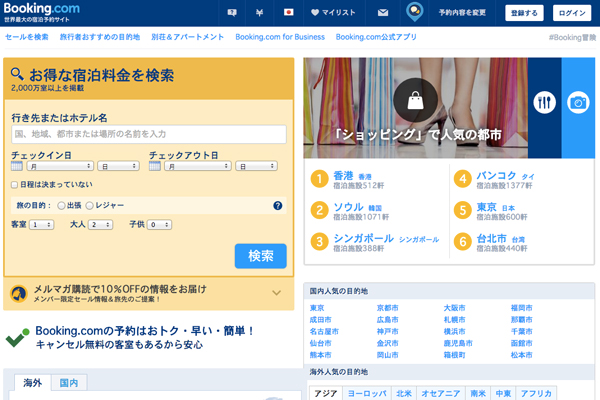
Task: Open Booking.com for Business link
Action: pyautogui.click(x=280, y=37)
